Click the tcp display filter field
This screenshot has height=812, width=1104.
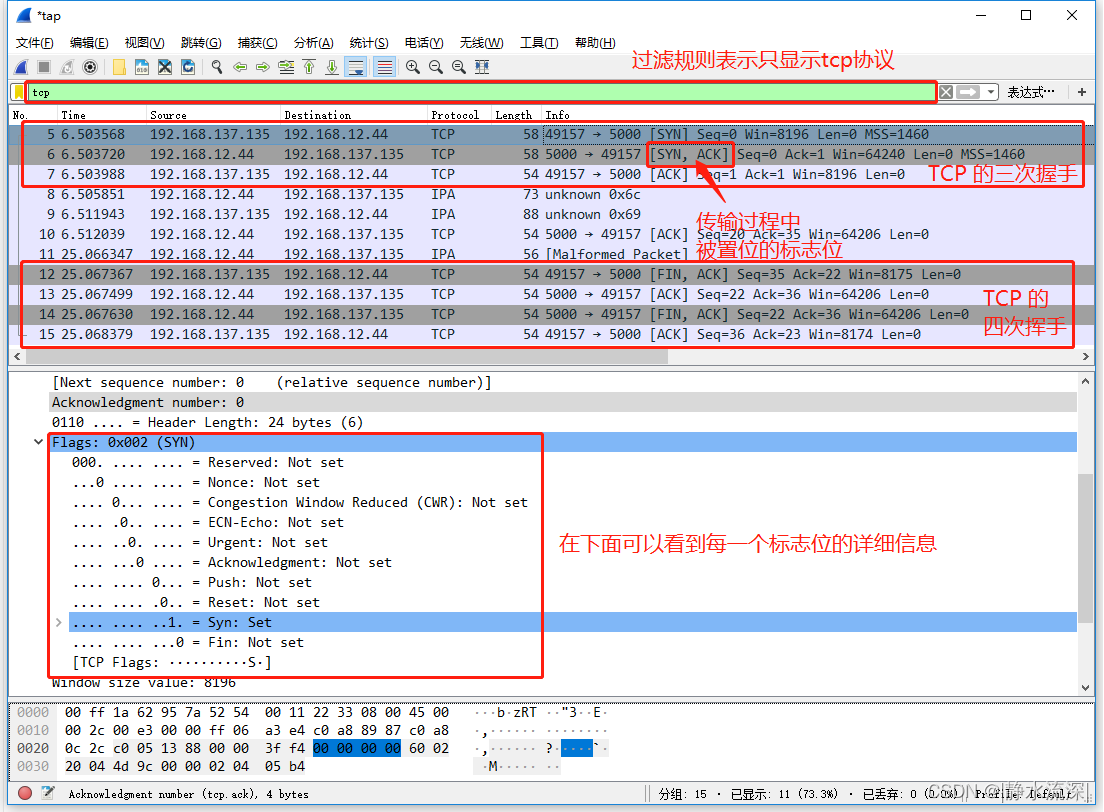tap(480, 92)
